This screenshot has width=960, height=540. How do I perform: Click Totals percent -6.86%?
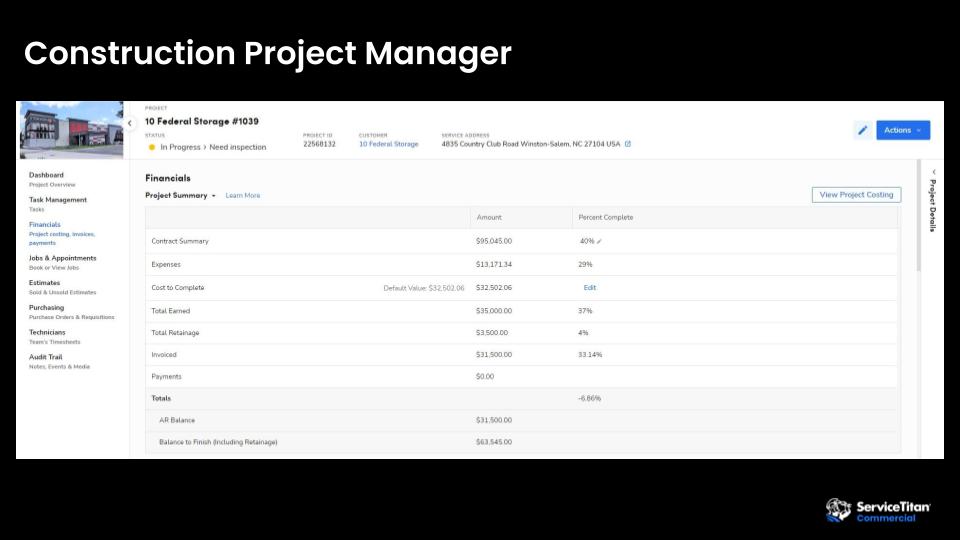[x=590, y=398]
